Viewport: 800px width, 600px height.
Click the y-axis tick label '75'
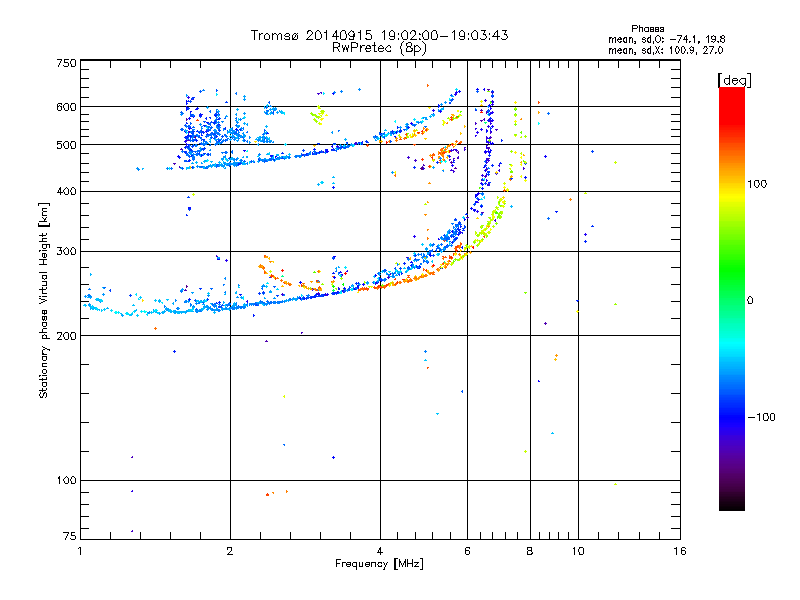pyautogui.click(x=70, y=536)
